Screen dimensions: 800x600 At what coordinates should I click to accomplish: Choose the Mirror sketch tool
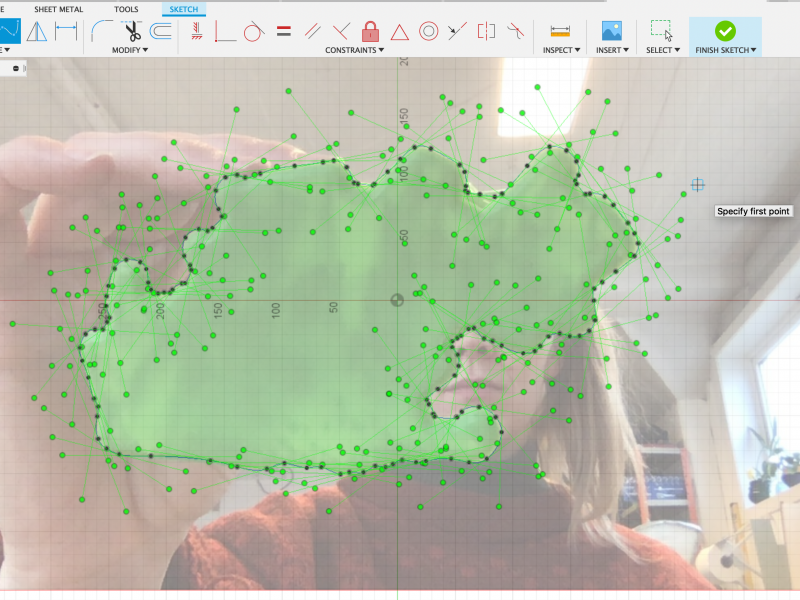pyautogui.click(x=37, y=30)
